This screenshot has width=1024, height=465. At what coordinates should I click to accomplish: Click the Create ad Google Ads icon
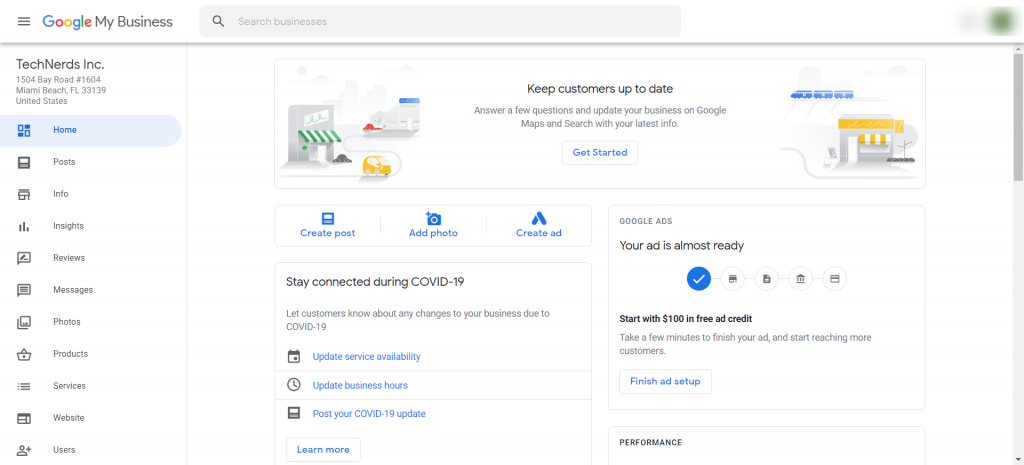point(539,218)
